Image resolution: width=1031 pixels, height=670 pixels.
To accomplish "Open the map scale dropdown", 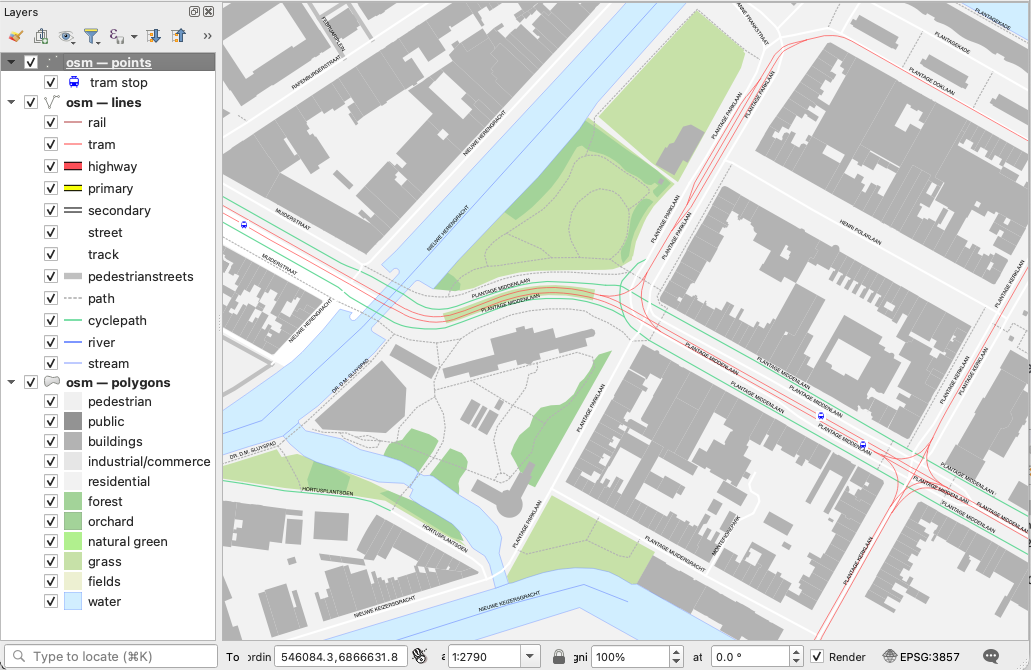I will tap(530, 657).
